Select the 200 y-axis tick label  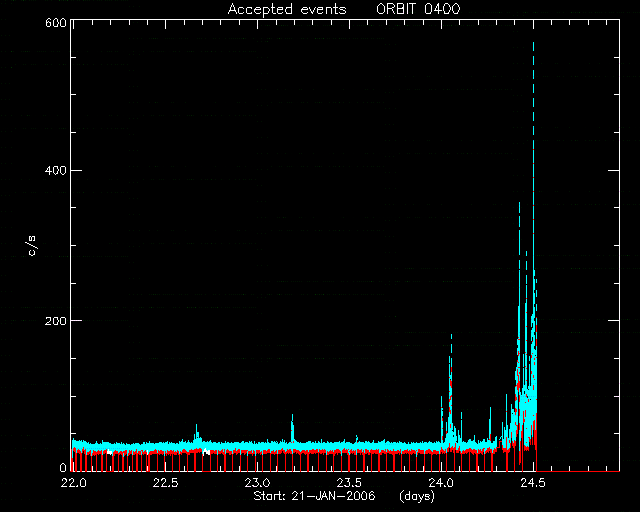56,321
